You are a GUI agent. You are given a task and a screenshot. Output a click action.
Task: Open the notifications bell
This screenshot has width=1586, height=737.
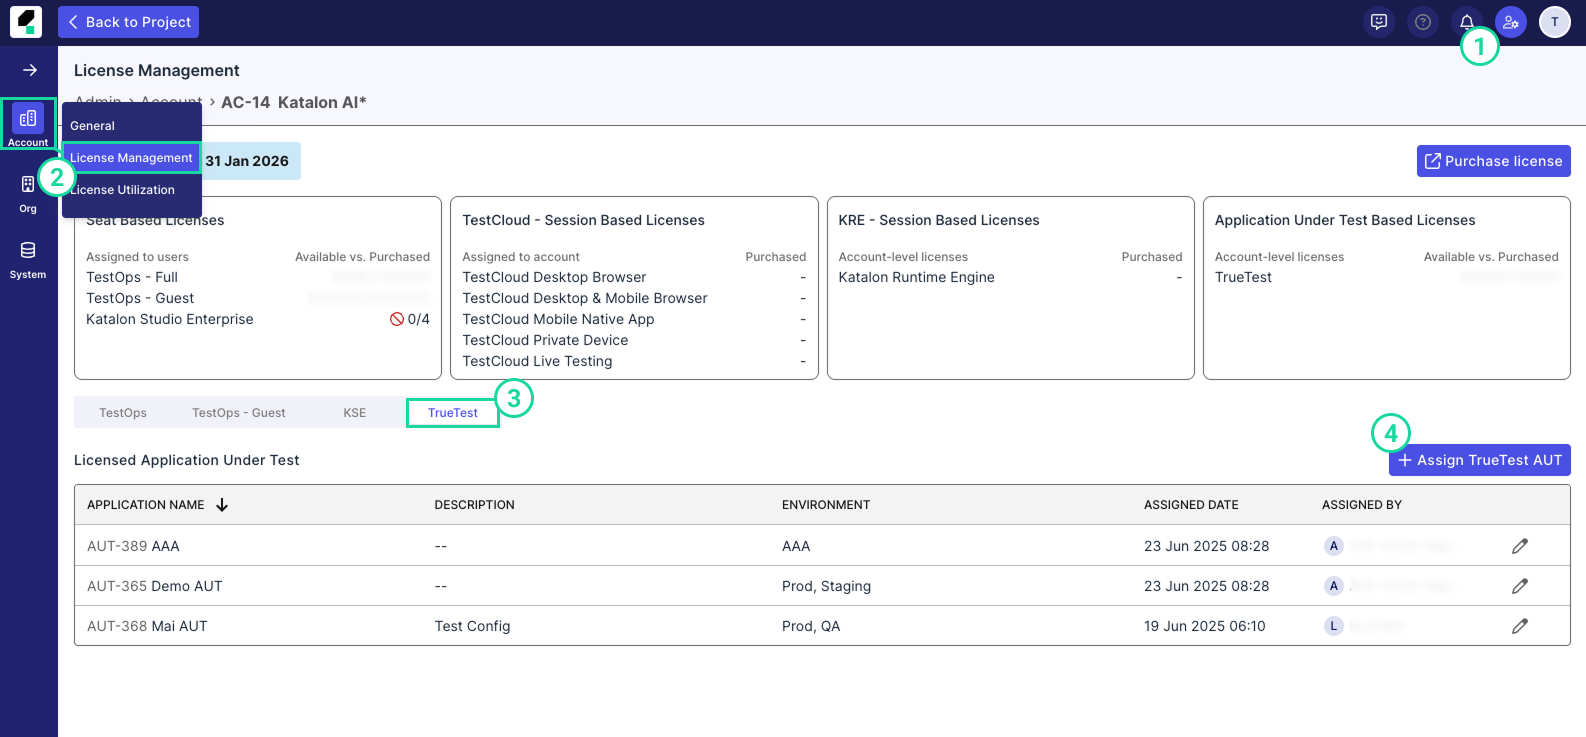click(1467, 22)
